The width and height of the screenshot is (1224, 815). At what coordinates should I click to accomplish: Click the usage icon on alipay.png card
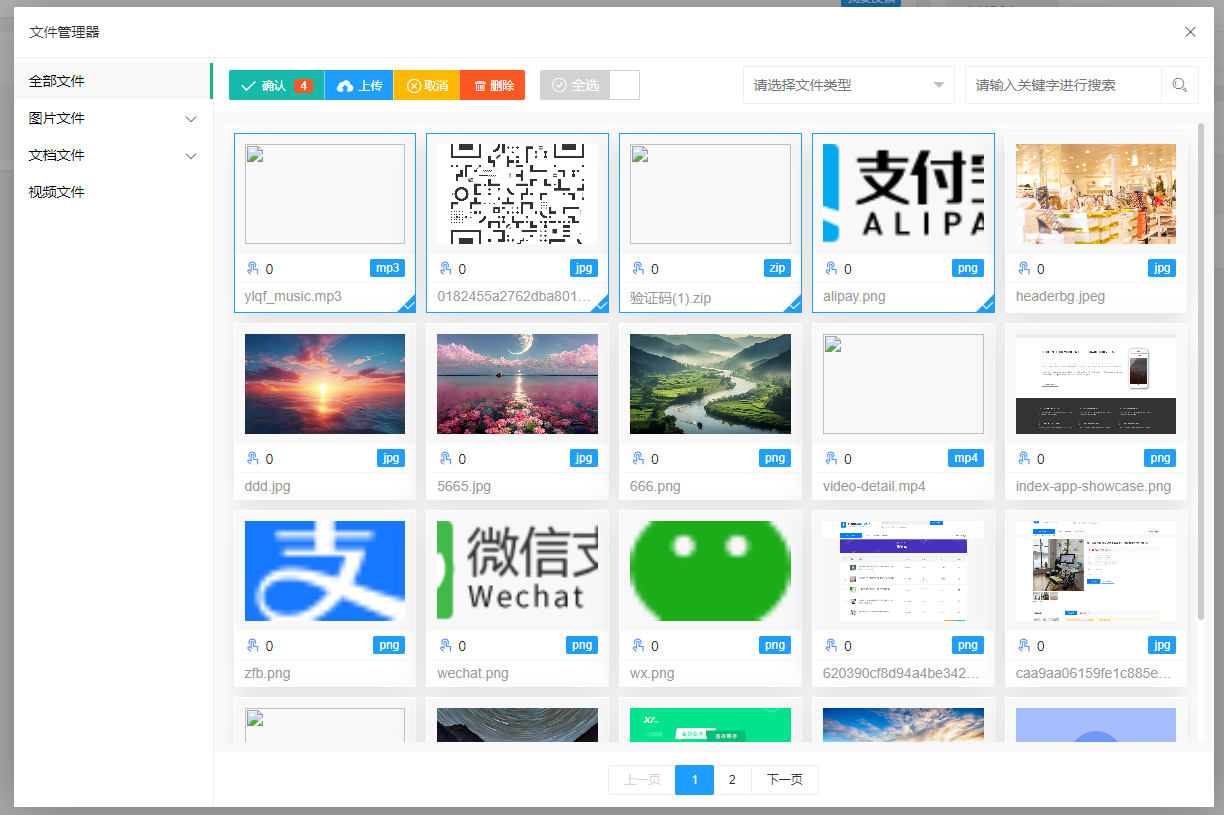(831, 269)
